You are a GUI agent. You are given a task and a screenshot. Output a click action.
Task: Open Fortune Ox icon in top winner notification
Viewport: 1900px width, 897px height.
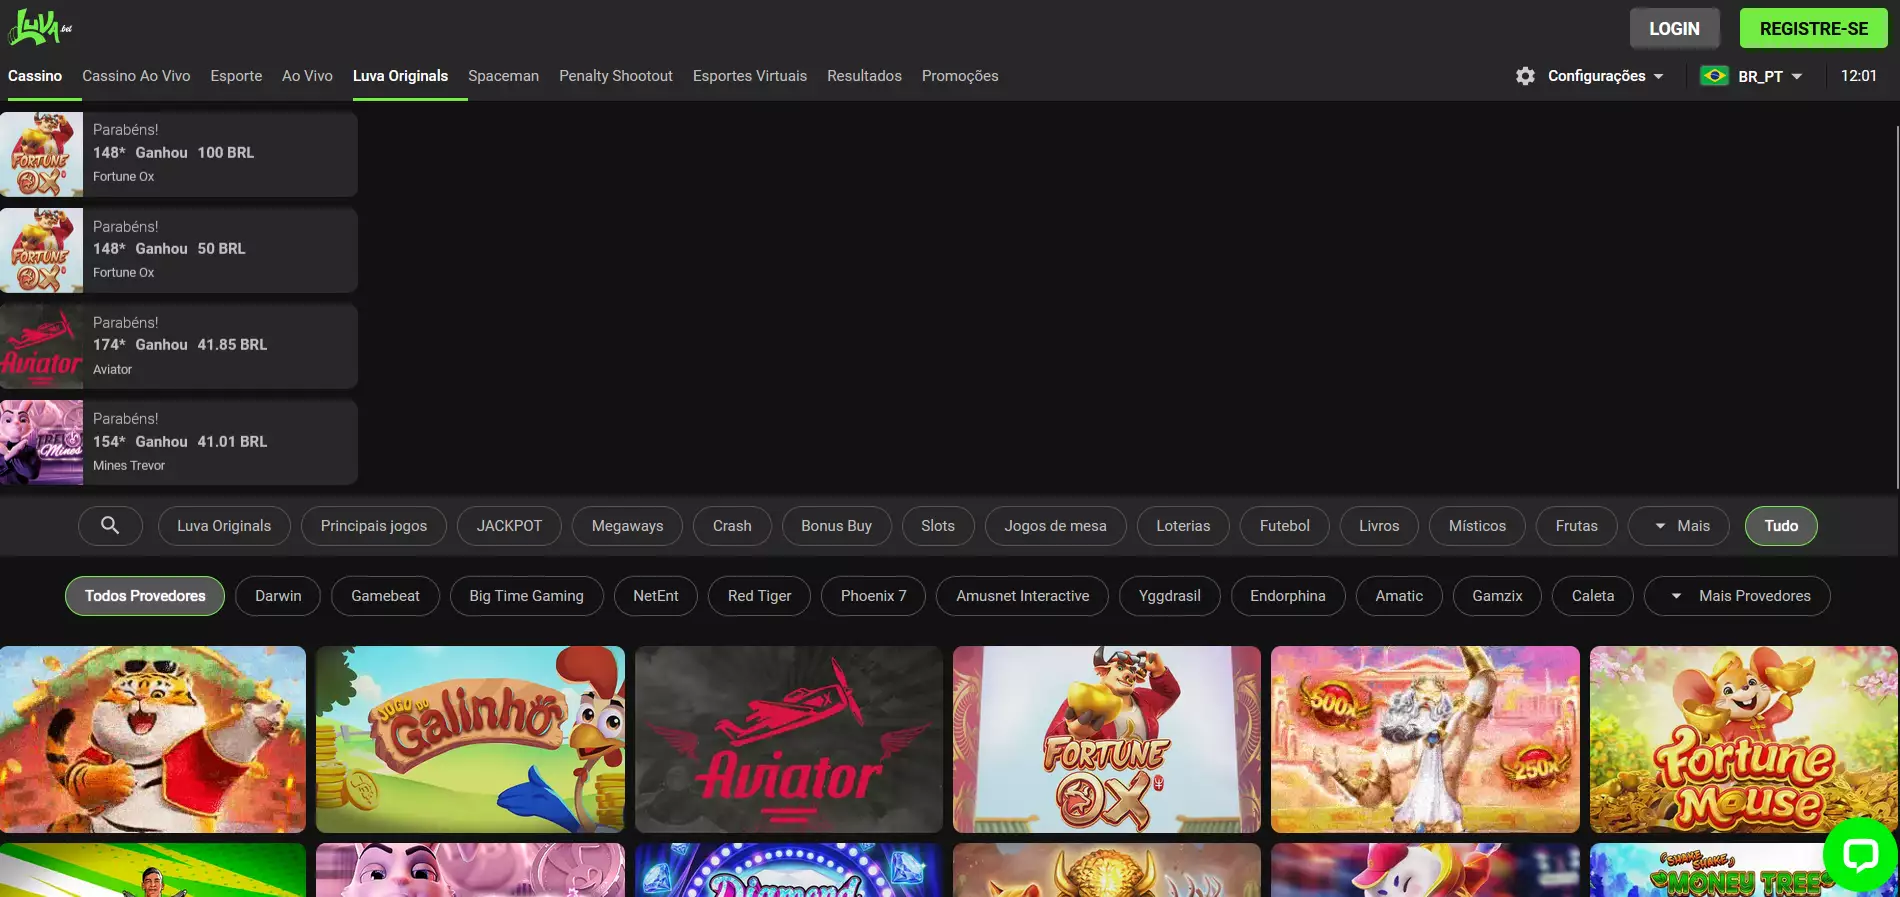(x=42, y=154)
